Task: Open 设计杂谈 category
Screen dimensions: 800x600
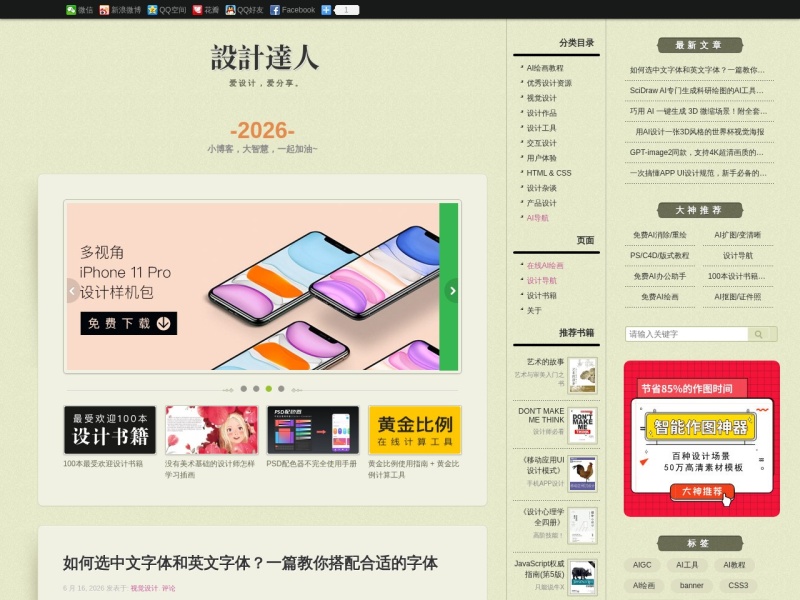Action: (x=541, y=188)
